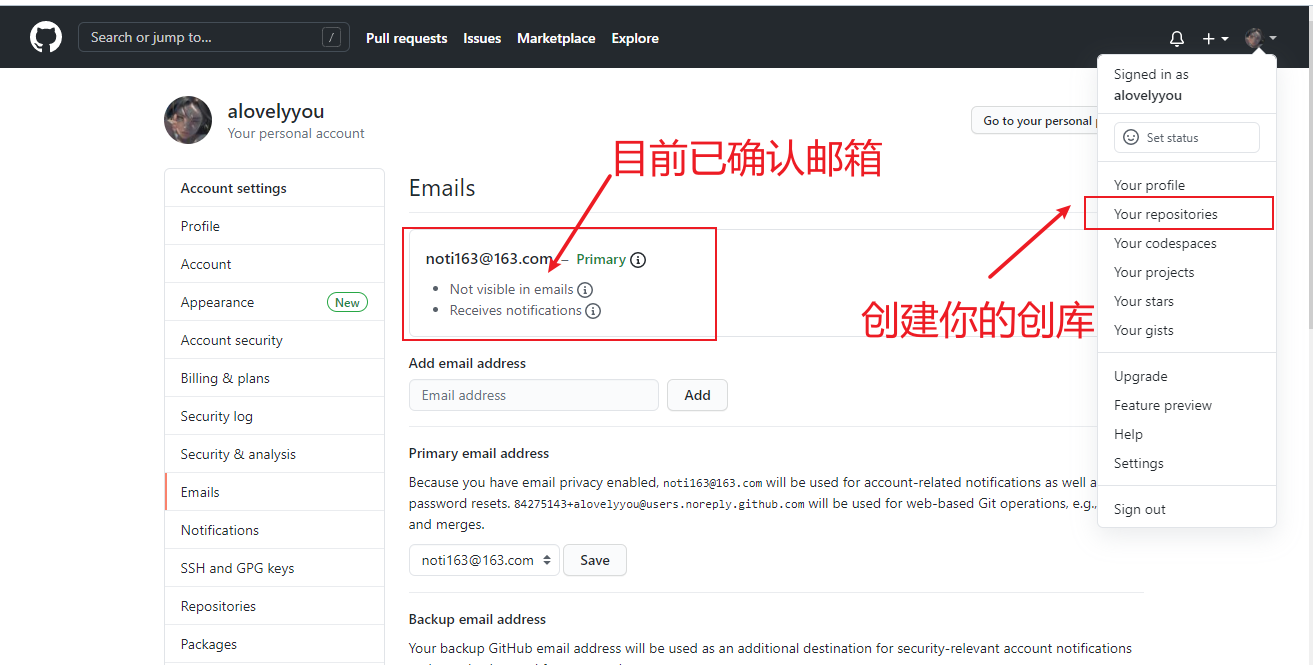Click the GitHub octocat logo
Image resolution: width=1313 pixels, height=665 pixels.
pos(46,38)
